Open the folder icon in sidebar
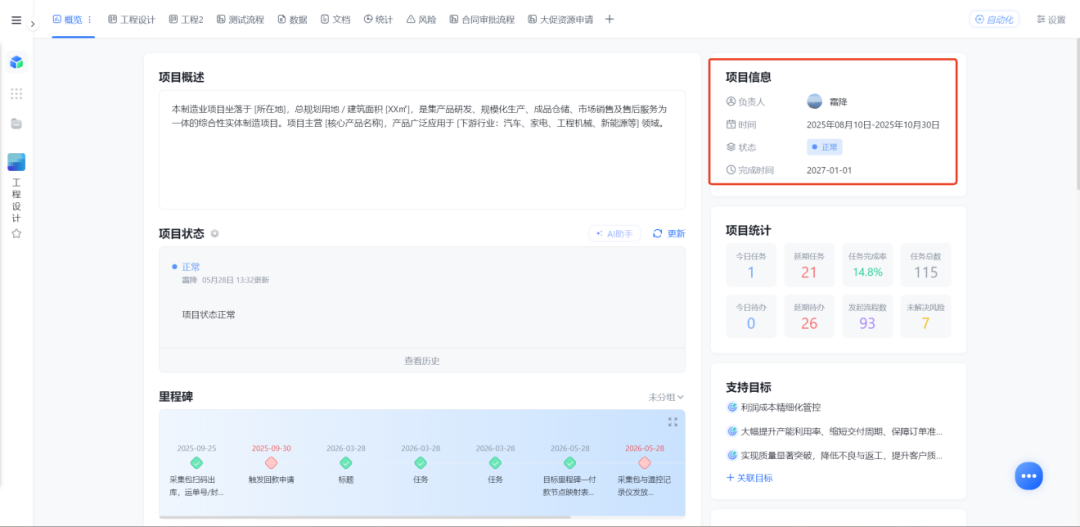 (x=17, y=124)
